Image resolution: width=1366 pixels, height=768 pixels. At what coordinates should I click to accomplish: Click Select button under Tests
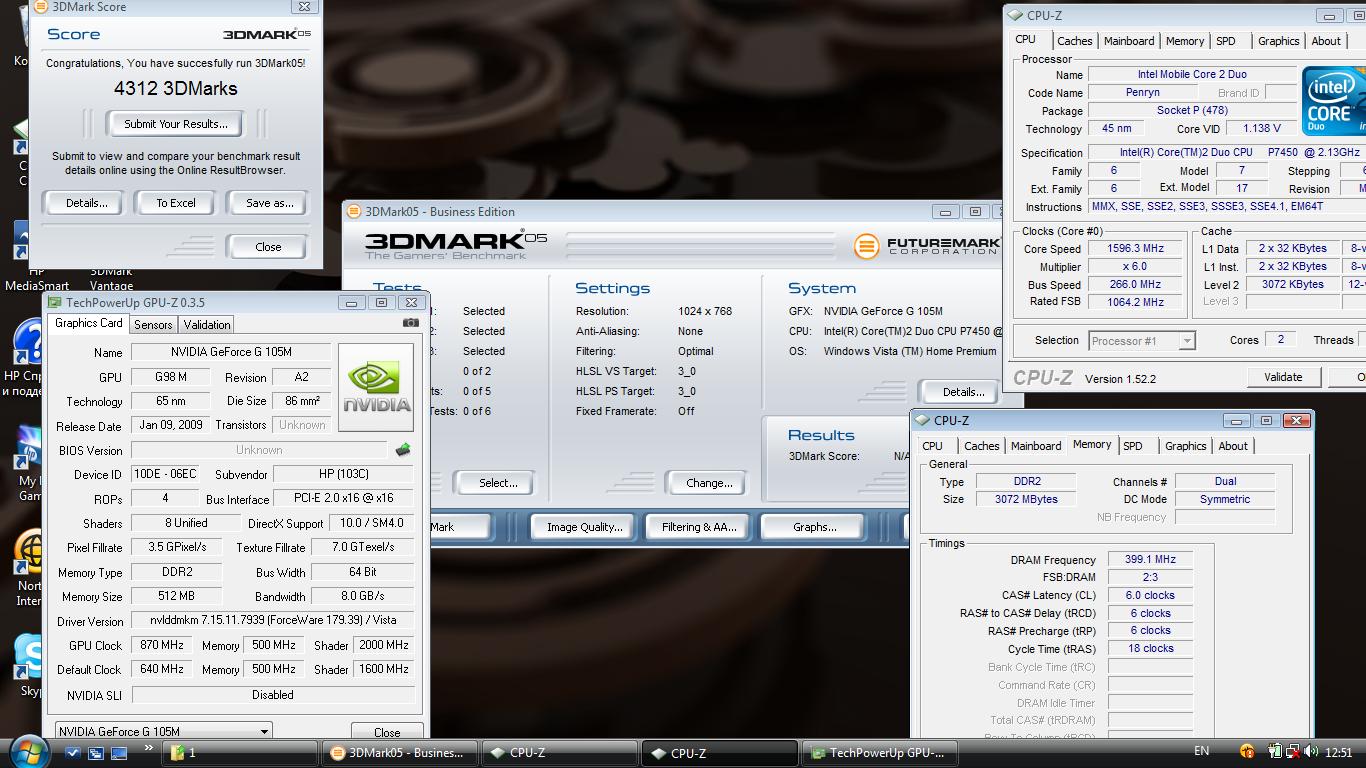(497, 483)
